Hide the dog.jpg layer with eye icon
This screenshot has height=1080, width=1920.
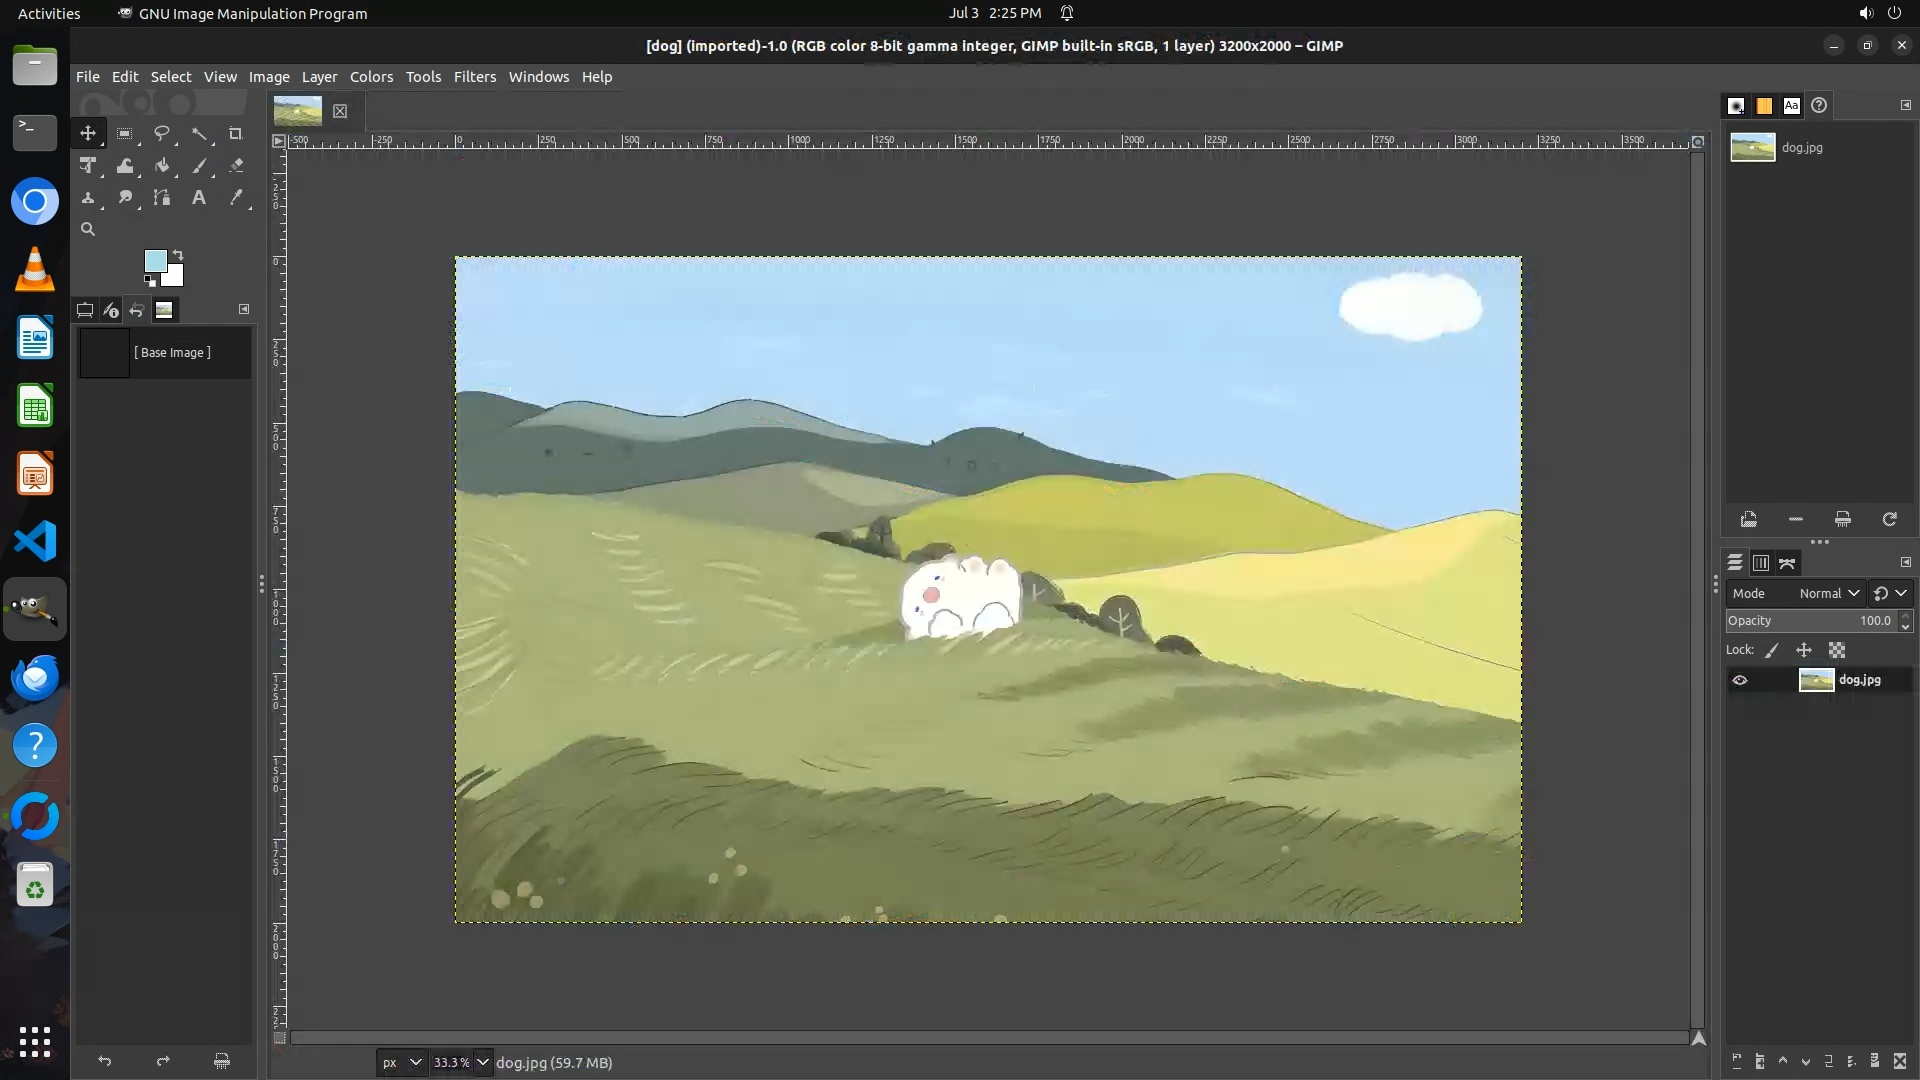[1740, 680]
